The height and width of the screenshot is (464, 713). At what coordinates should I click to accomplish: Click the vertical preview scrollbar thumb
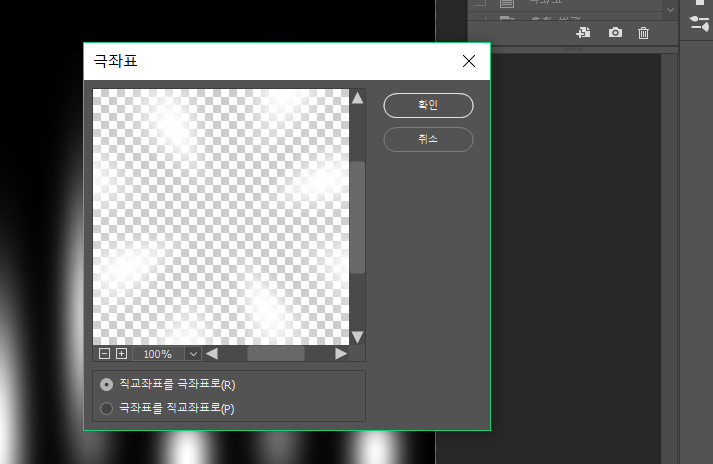[x=357, y=217]
